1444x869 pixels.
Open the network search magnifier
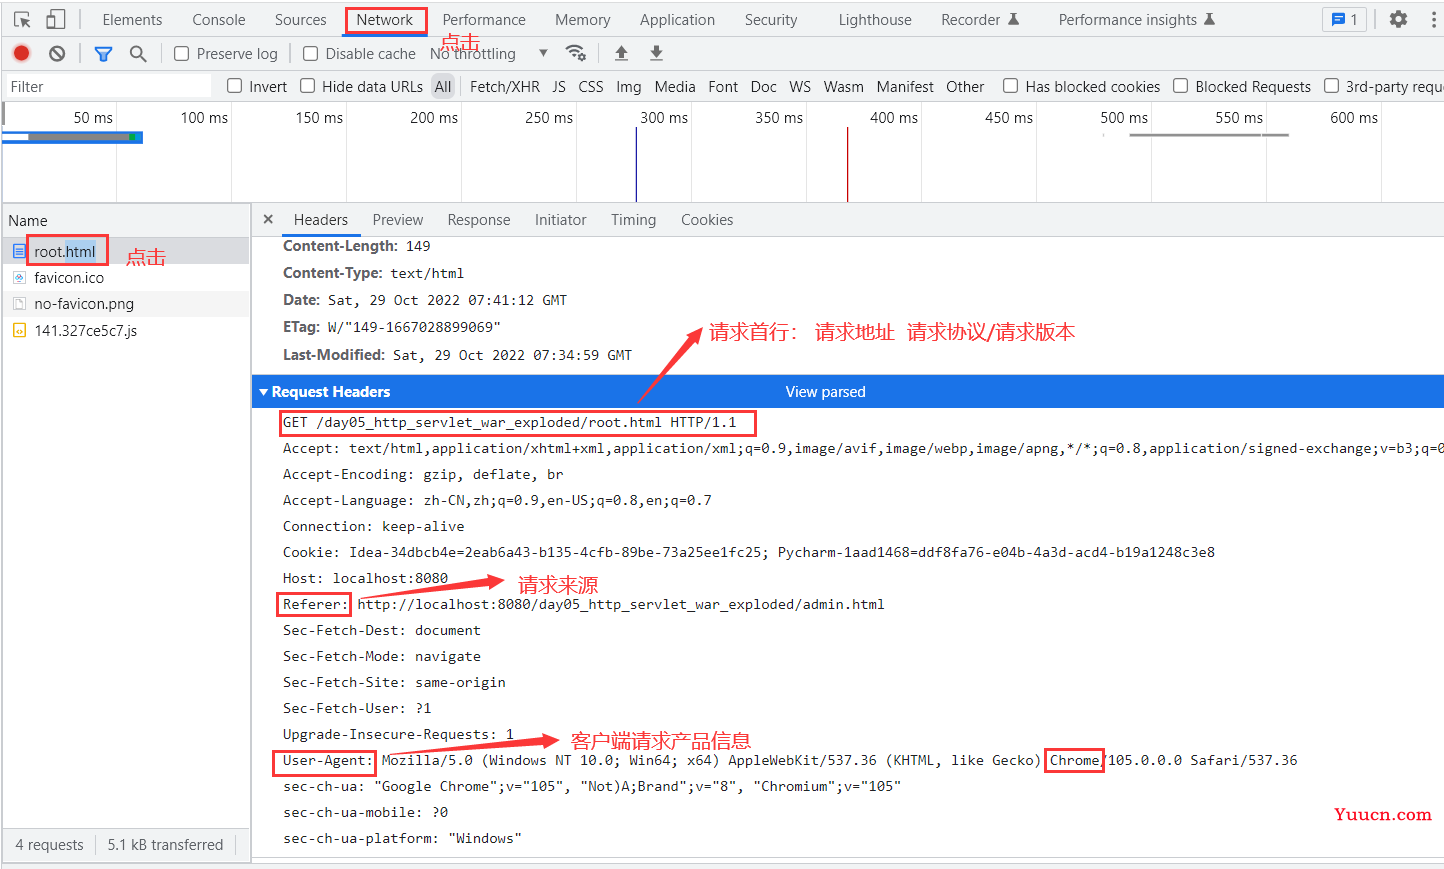(138, 53)
